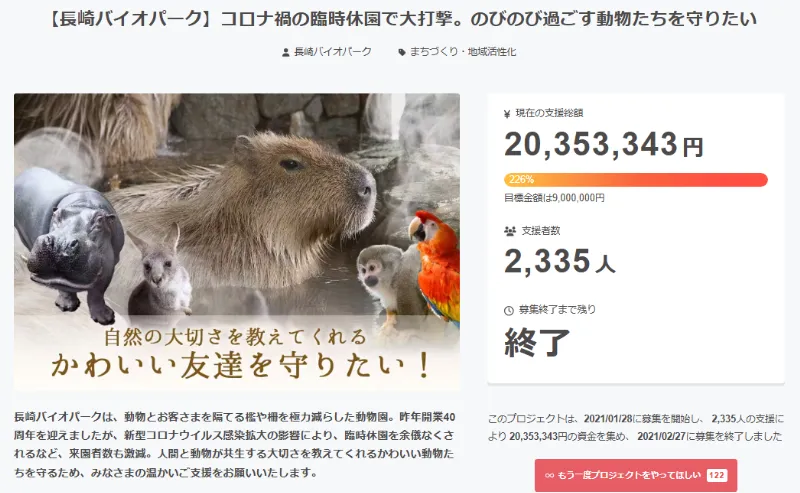
Task: Open the 長崎バイオパーク owner profile link
Action: [x=333, y=52]
